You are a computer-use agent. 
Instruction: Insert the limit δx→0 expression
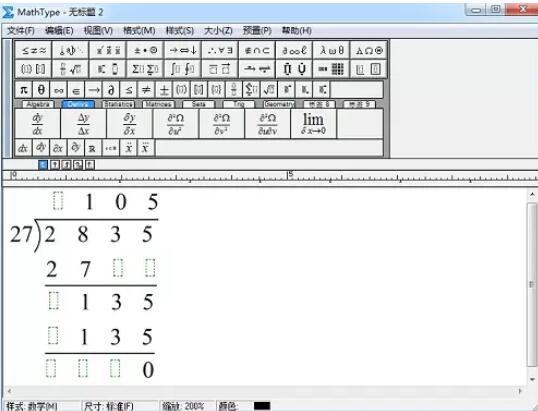[313, 124]
